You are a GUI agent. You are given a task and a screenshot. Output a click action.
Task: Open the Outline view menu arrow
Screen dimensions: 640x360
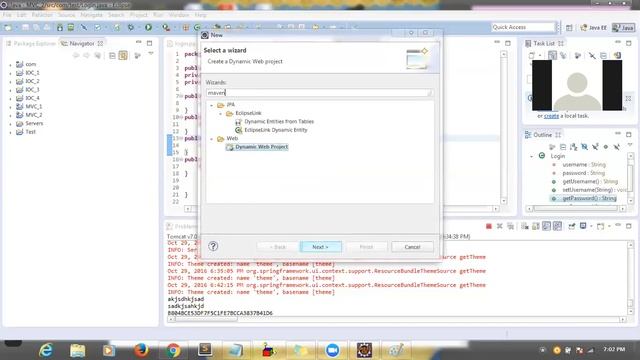pos(630,145)
